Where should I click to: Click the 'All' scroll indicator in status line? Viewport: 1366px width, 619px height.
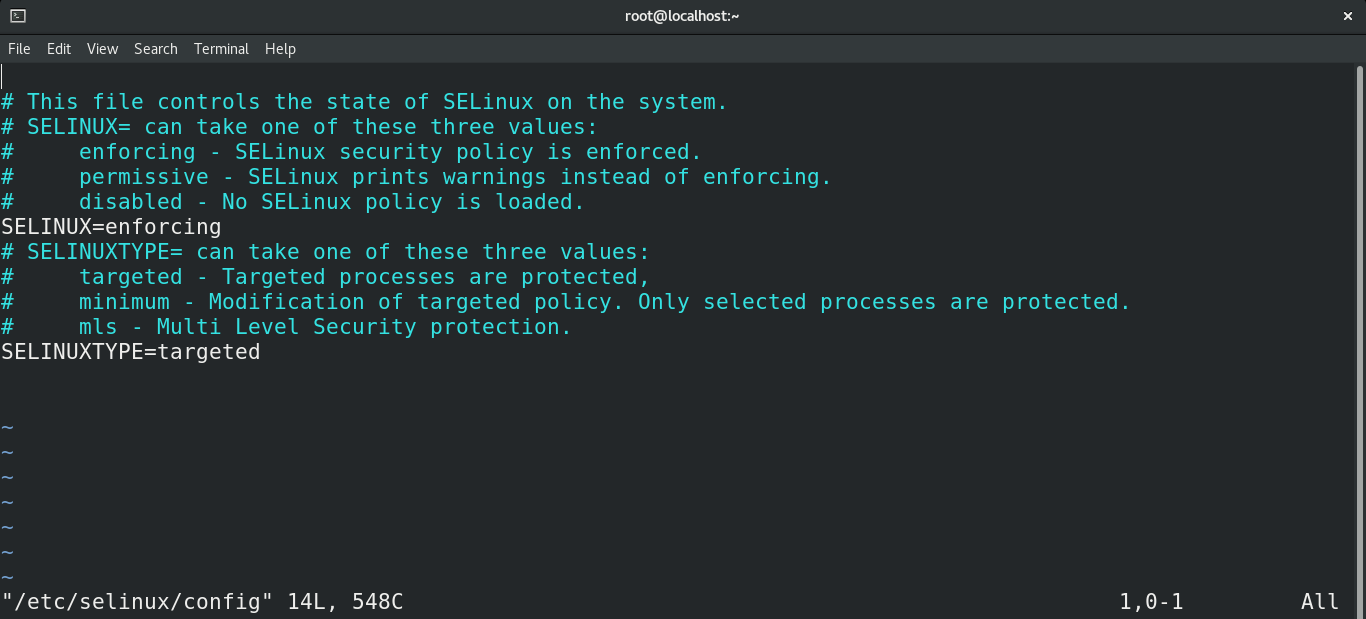coord(1319,602)
